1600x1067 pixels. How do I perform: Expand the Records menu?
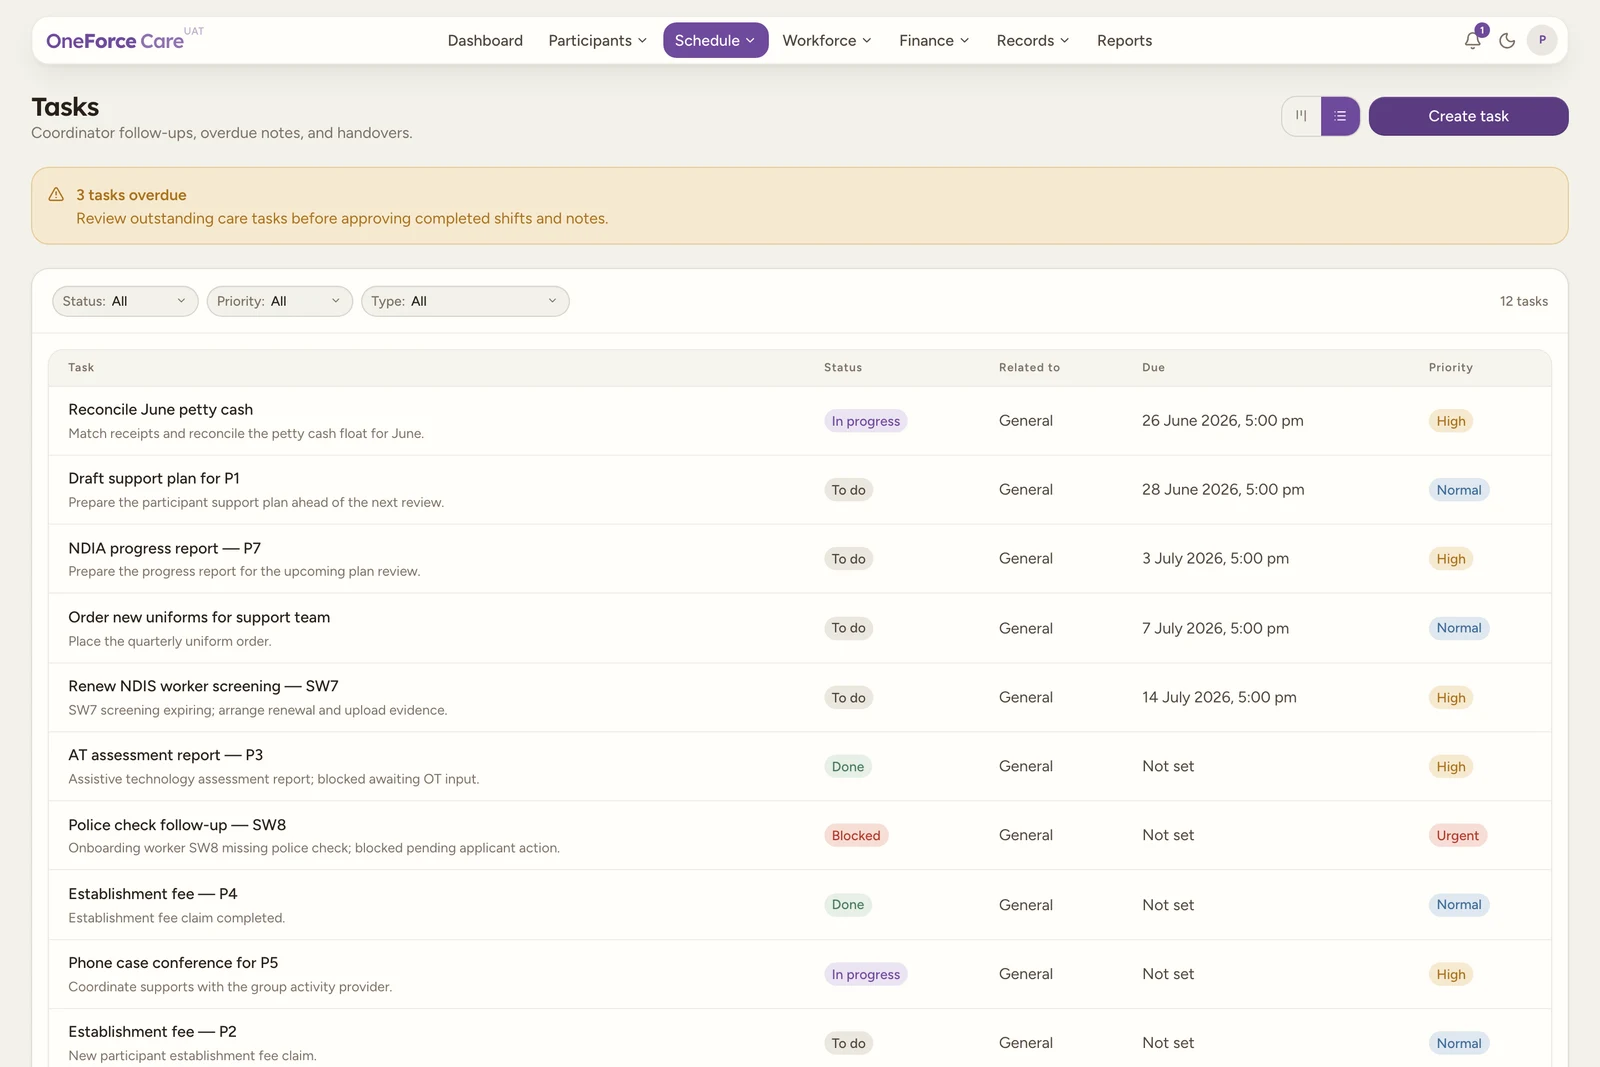[x=1033, y=40]
